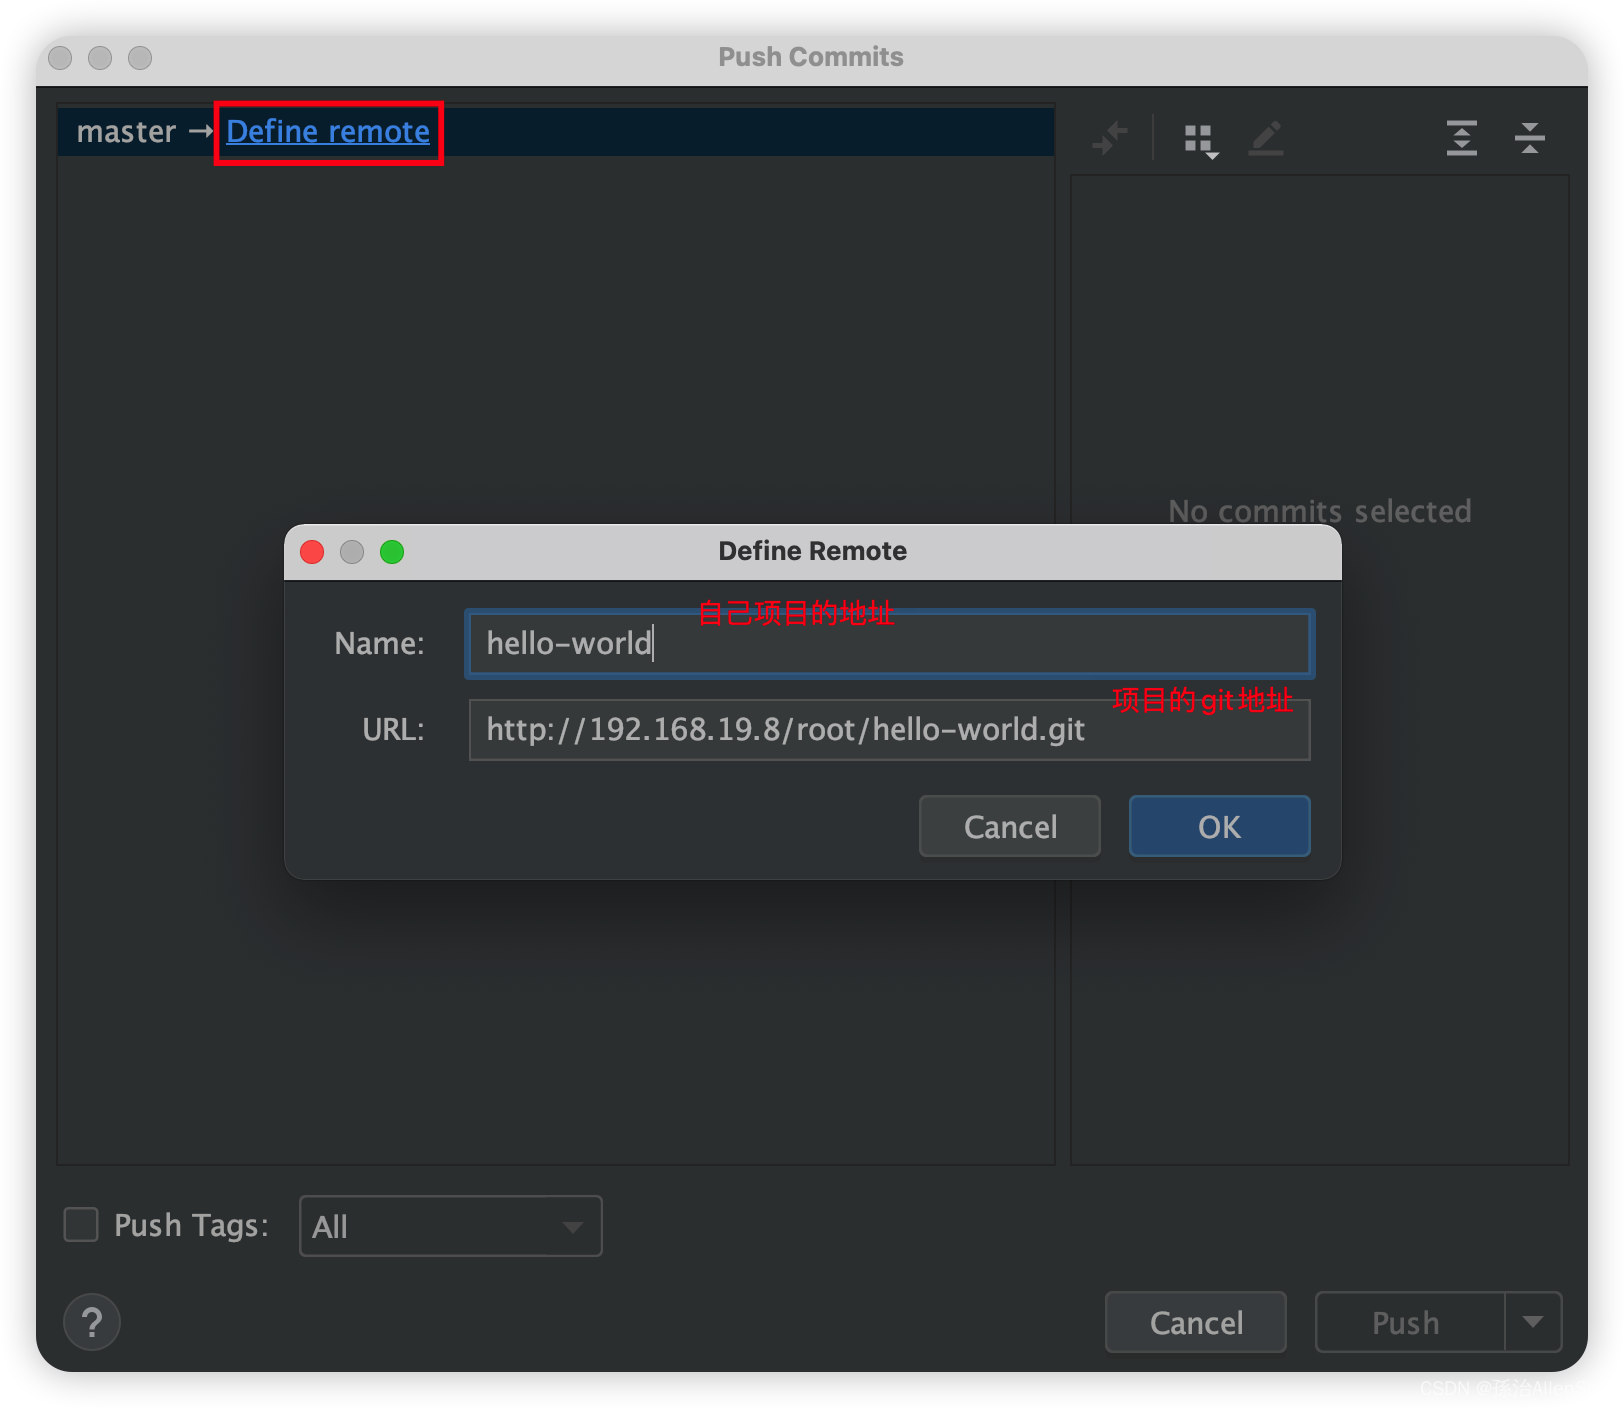This screenshot has height=1408, width=1624.
Task: Click Cancel in the Push Commits window
Action: click(1196, 1322)
